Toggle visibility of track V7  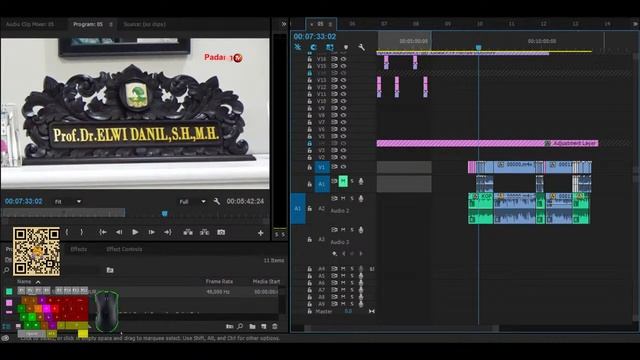coord(343,122)
